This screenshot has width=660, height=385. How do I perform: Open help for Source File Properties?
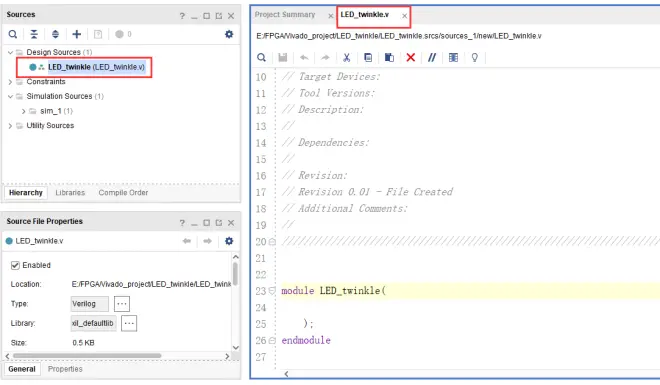tap(182, 223)
